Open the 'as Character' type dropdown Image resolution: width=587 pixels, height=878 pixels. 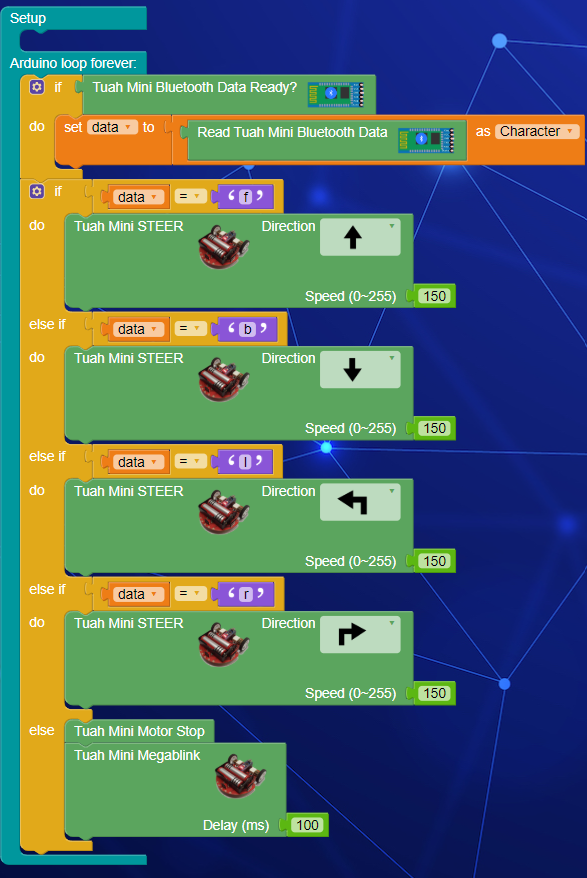(537, 131)
